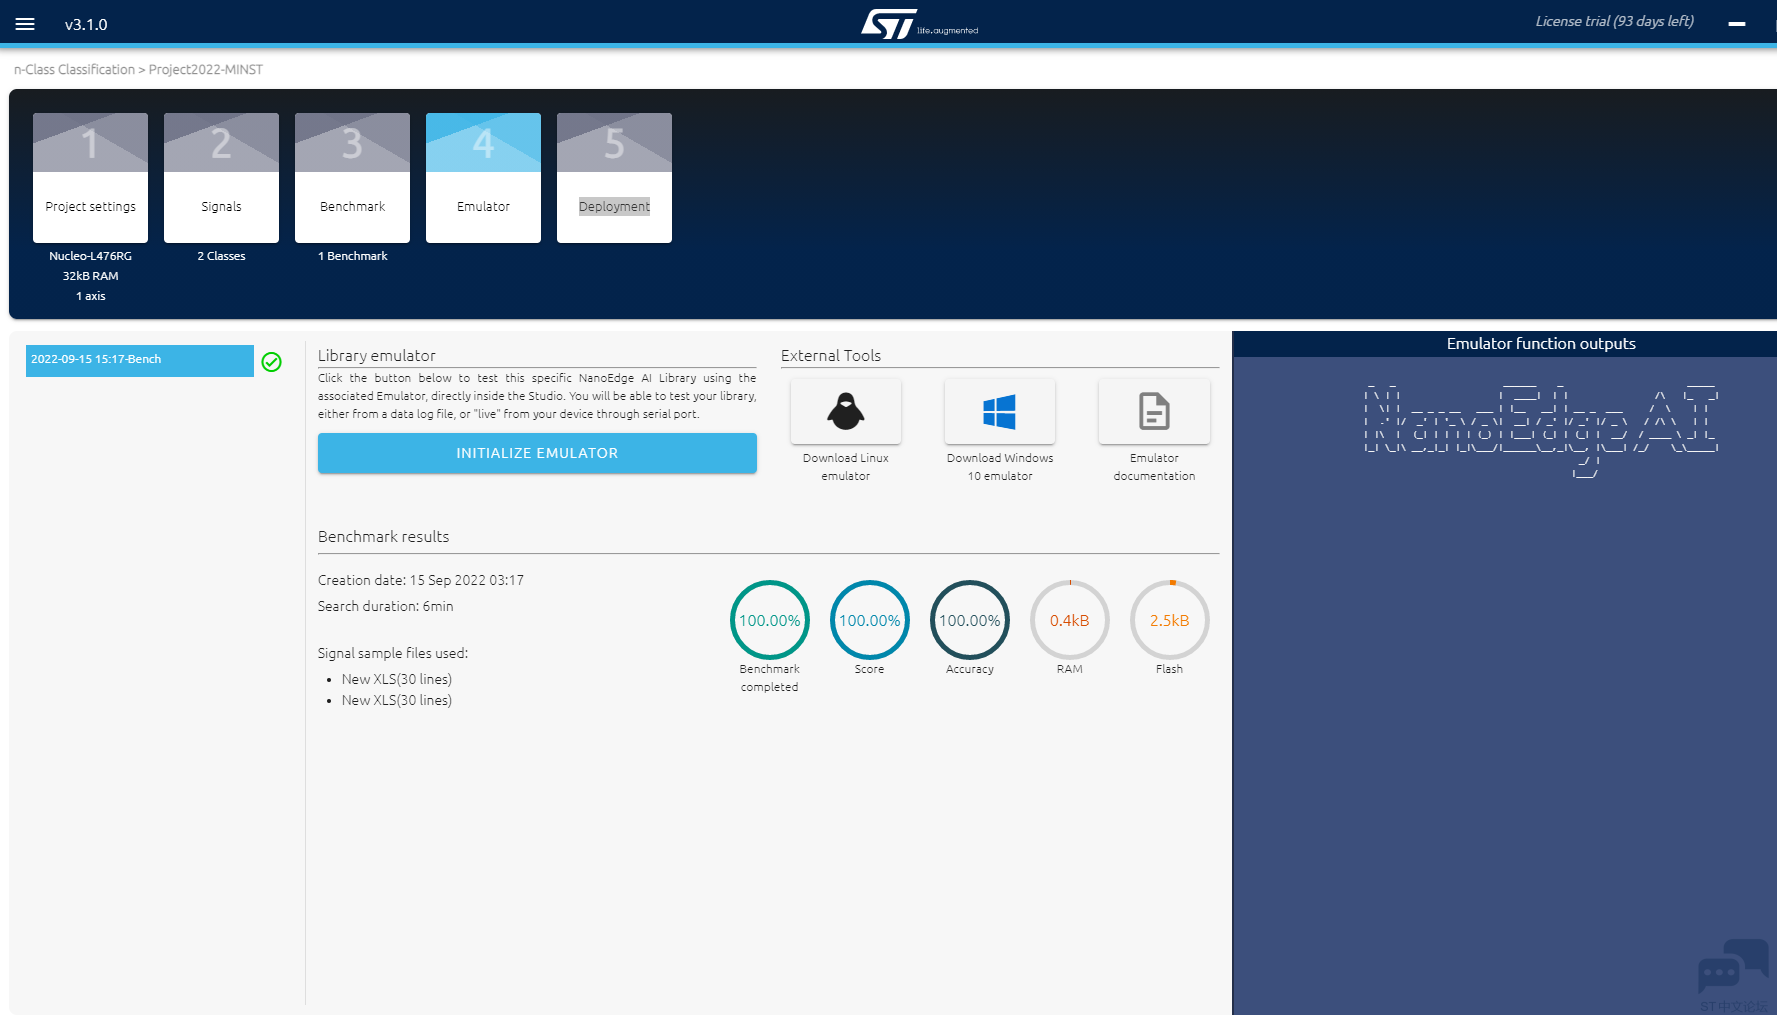
Task: Click the n-Class Classification breadcrumb
Action: pos(74,70)
